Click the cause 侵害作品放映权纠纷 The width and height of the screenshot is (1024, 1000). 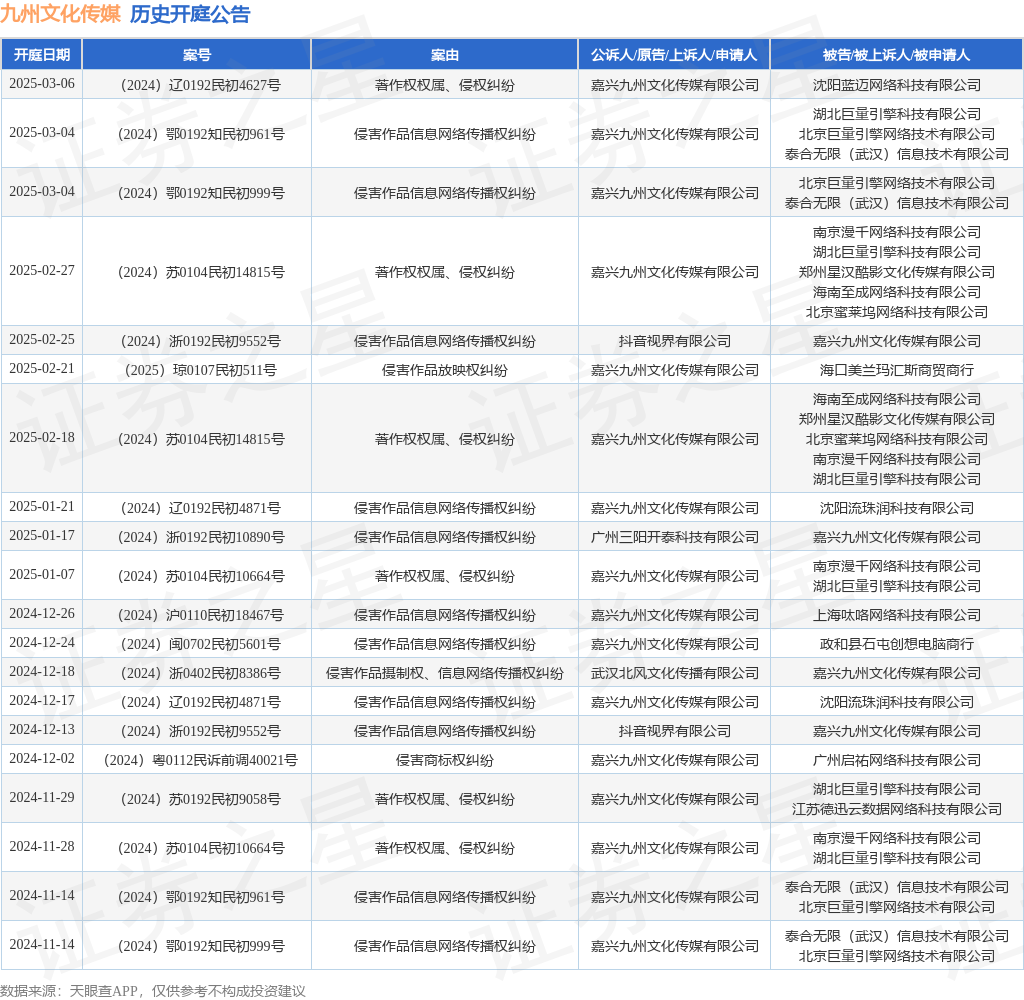[x=445, y=370]
